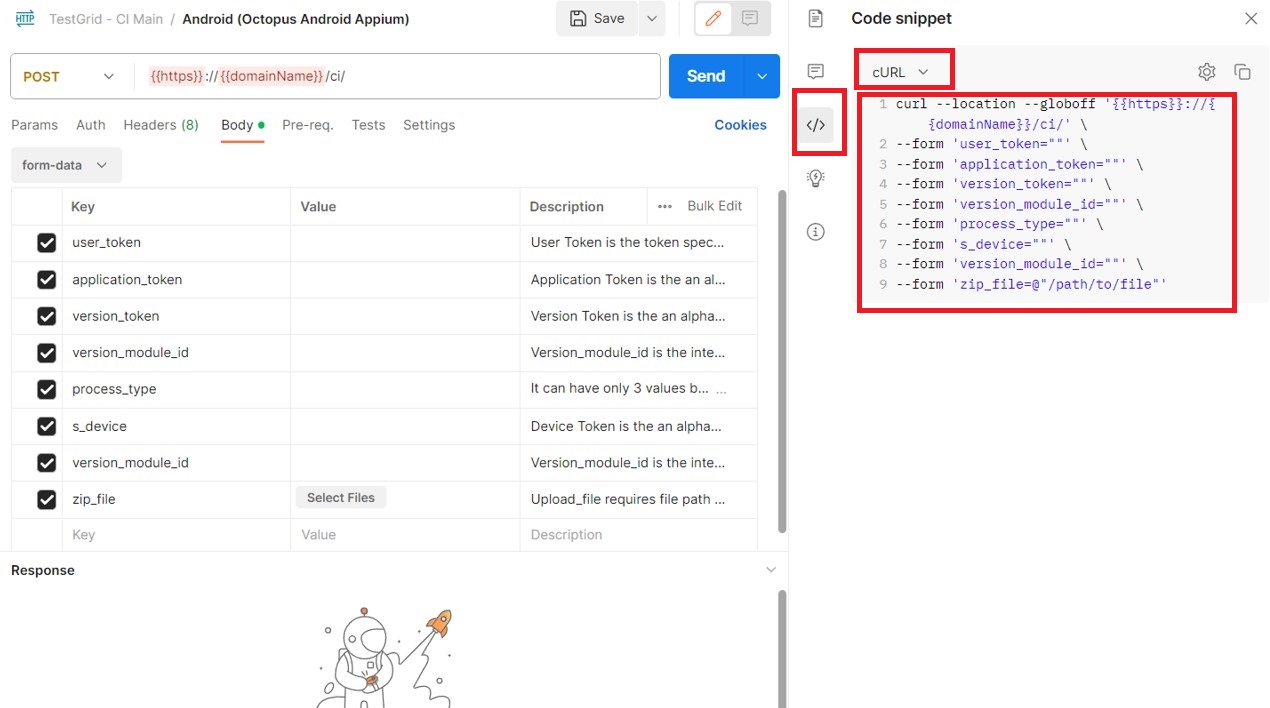Switch to the Pre-req. tab
The height and width of the screenshot is (708, 1270).
(308, 125)
